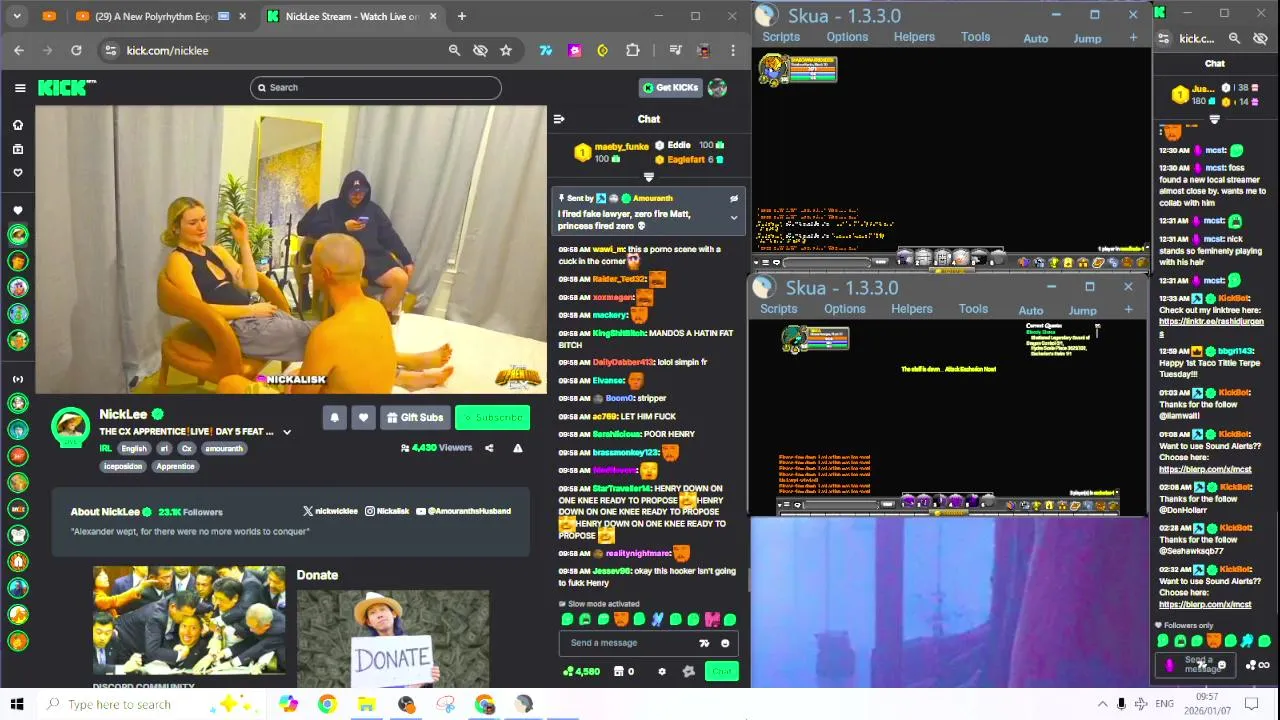Open Chrome zoom magnifier icon
Viewport: 1280px width, 720px height.
point(454,50)
